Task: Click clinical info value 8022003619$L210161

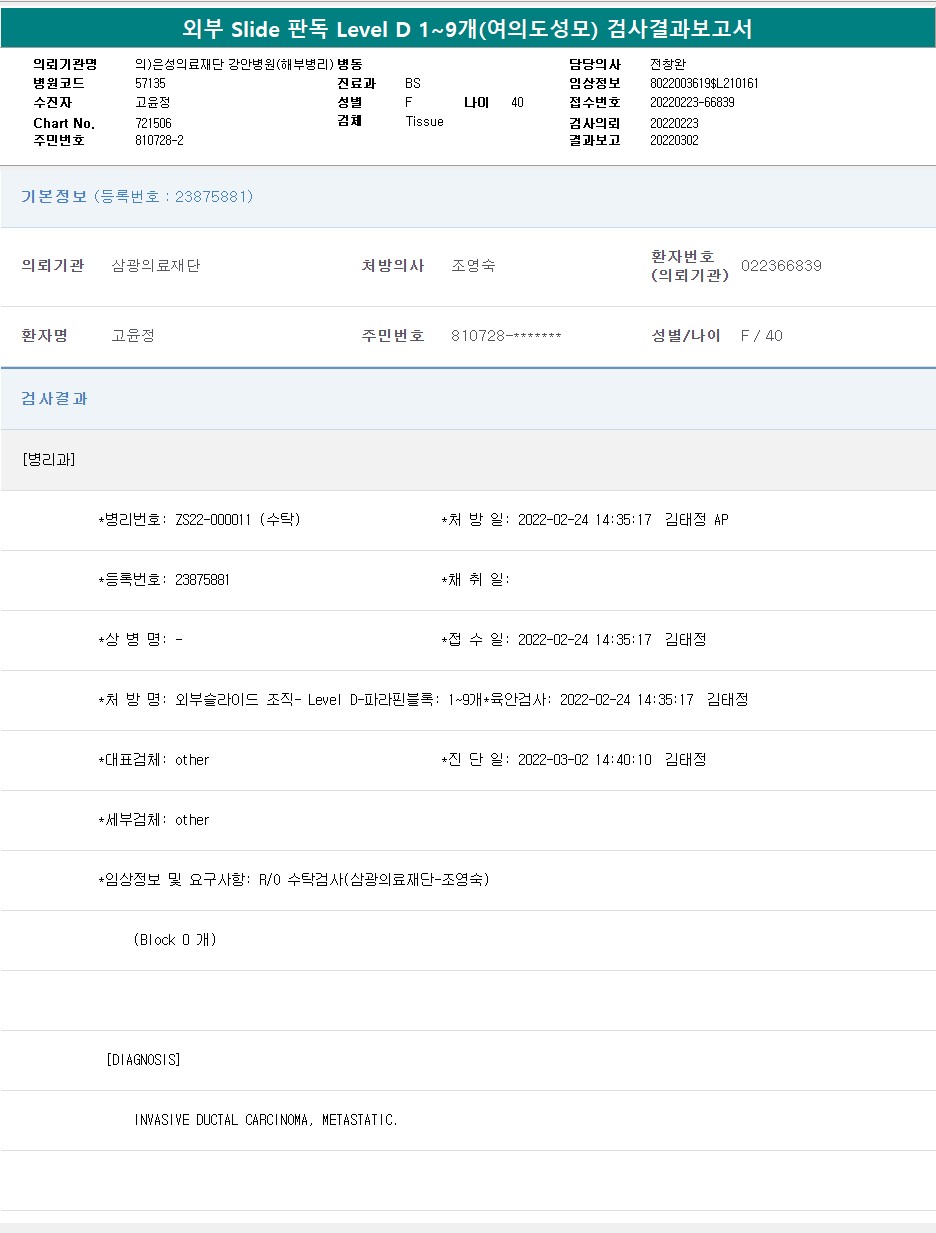Action: [703, 83]
